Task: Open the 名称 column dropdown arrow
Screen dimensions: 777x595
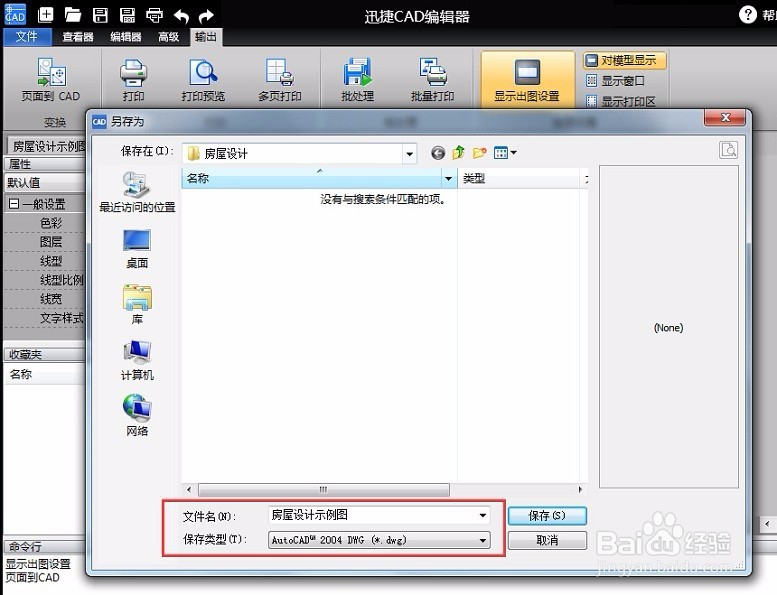Action: (449, 178)
